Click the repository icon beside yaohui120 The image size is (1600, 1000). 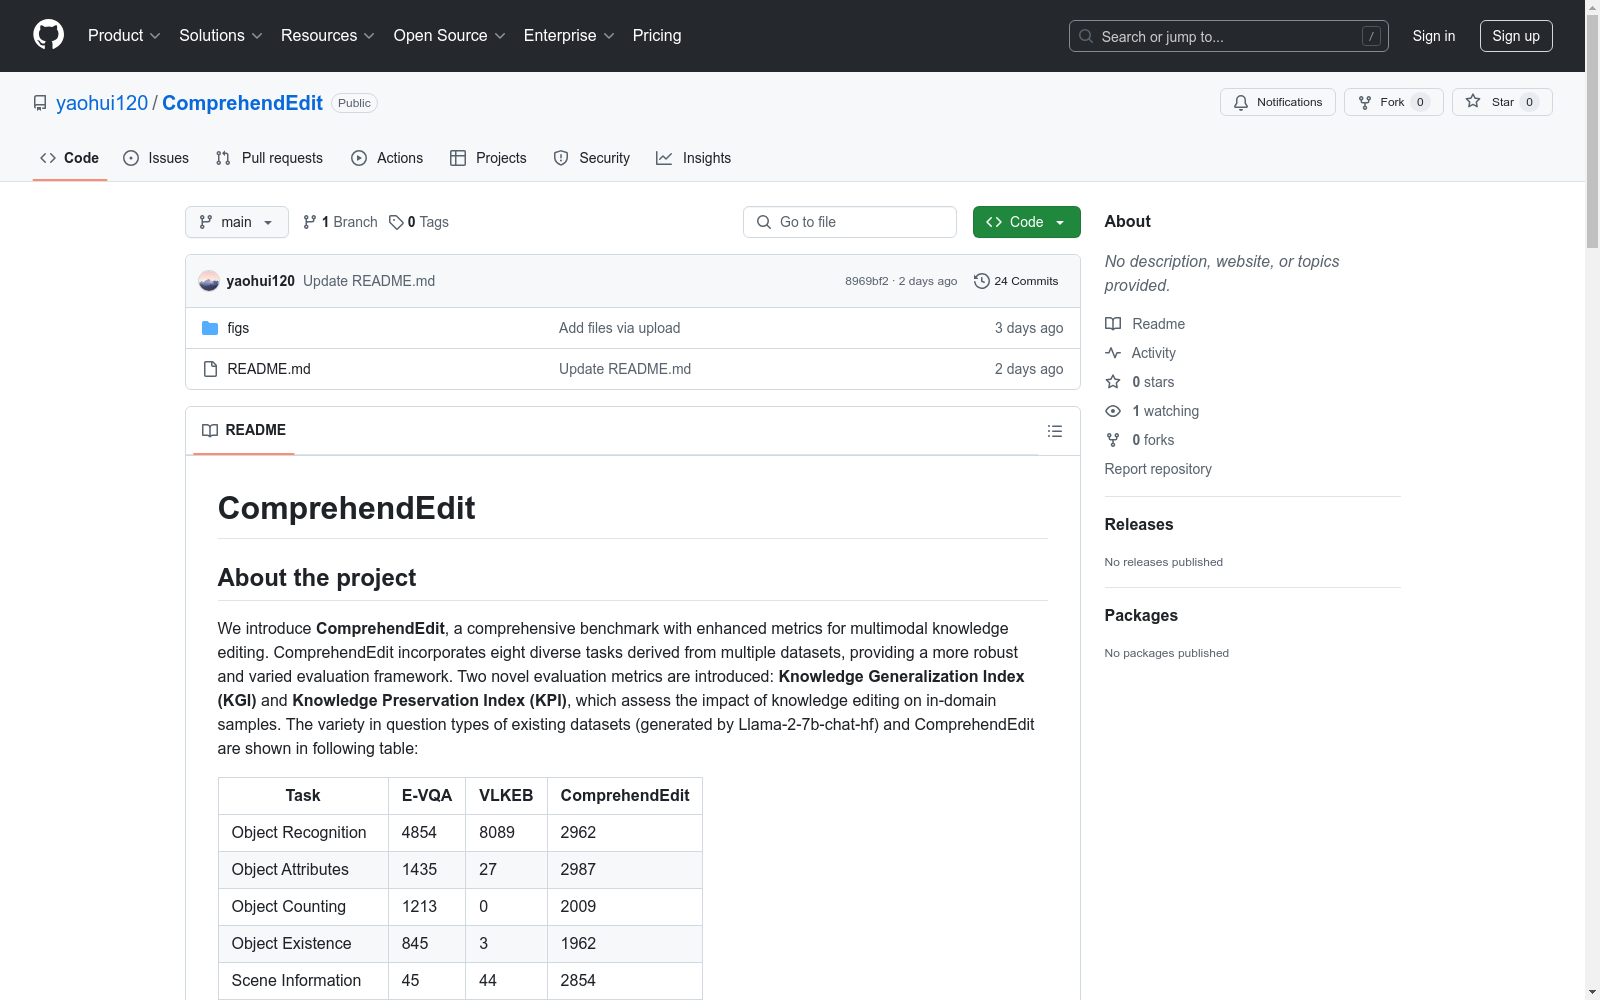tap(40, 103)
